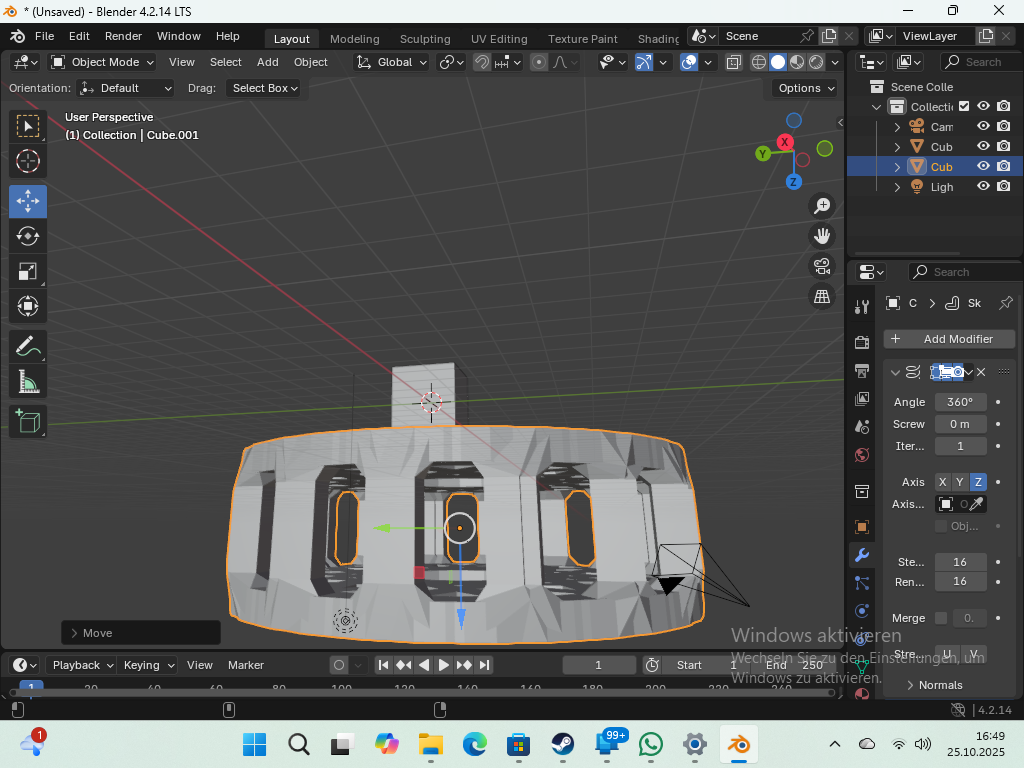This screenshot has height=768, width=1024.
Task: Select the Move tool in toolbar
Action: [x=28, y=201]
